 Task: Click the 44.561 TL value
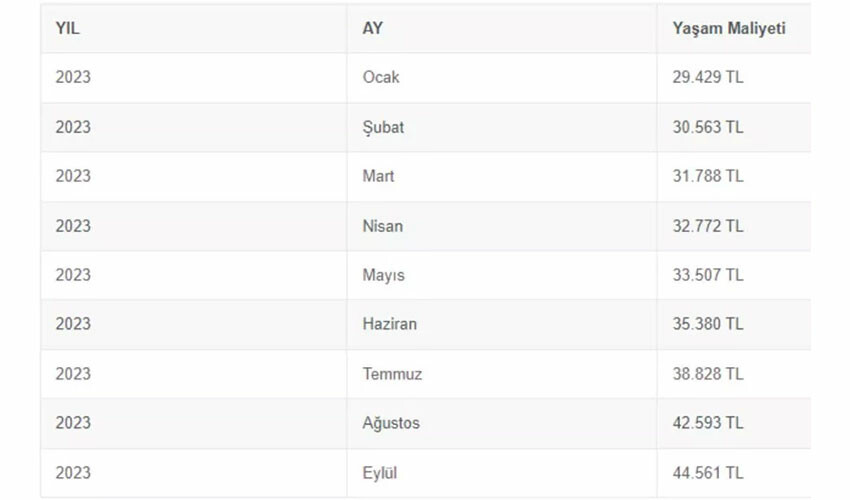point(708,473)
